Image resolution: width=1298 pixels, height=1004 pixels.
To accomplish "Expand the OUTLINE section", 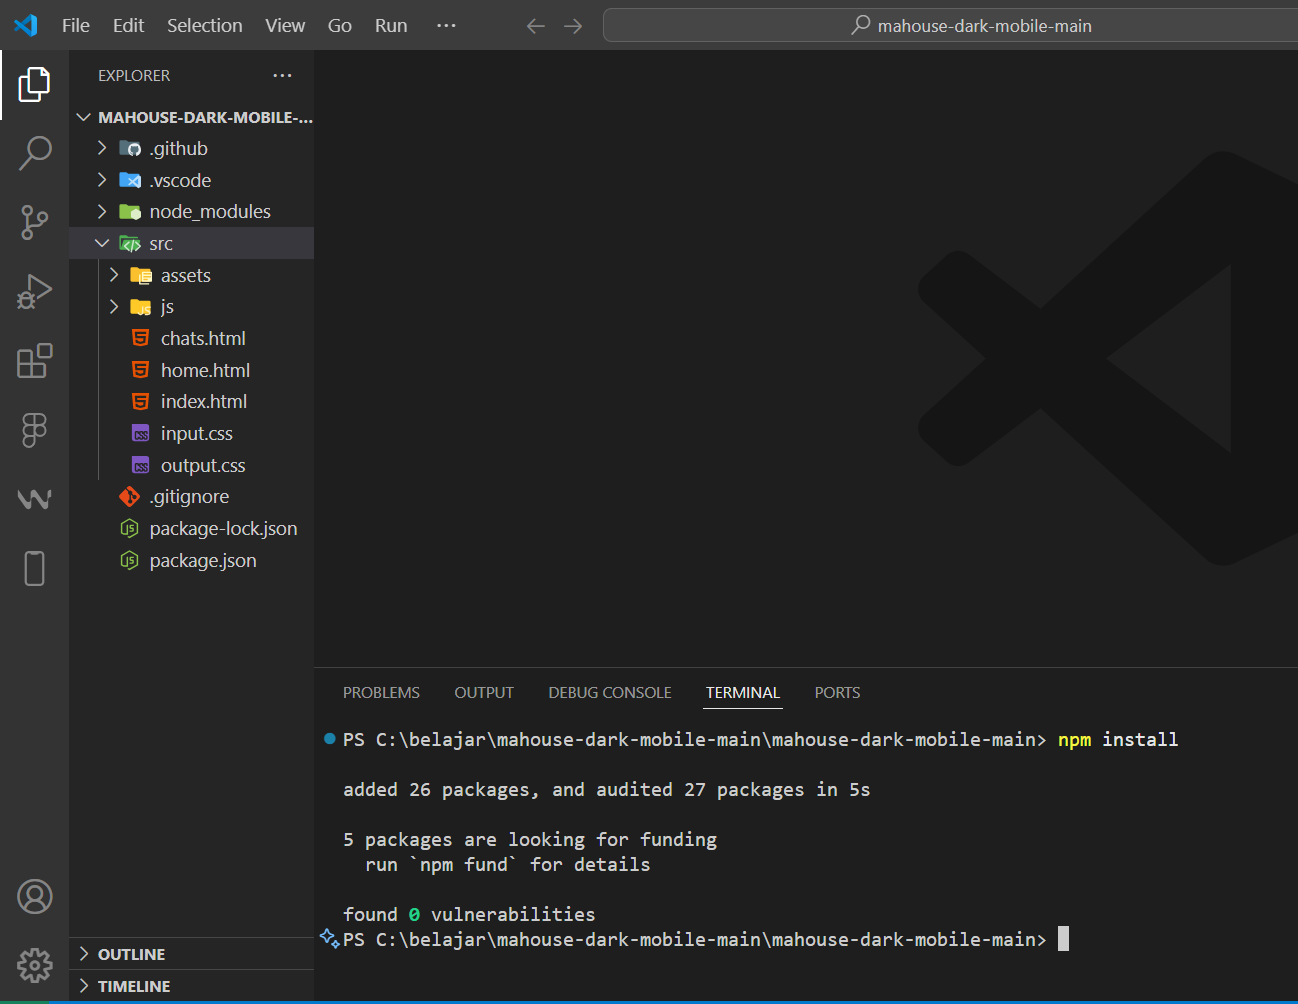I will tap(191, 954).
